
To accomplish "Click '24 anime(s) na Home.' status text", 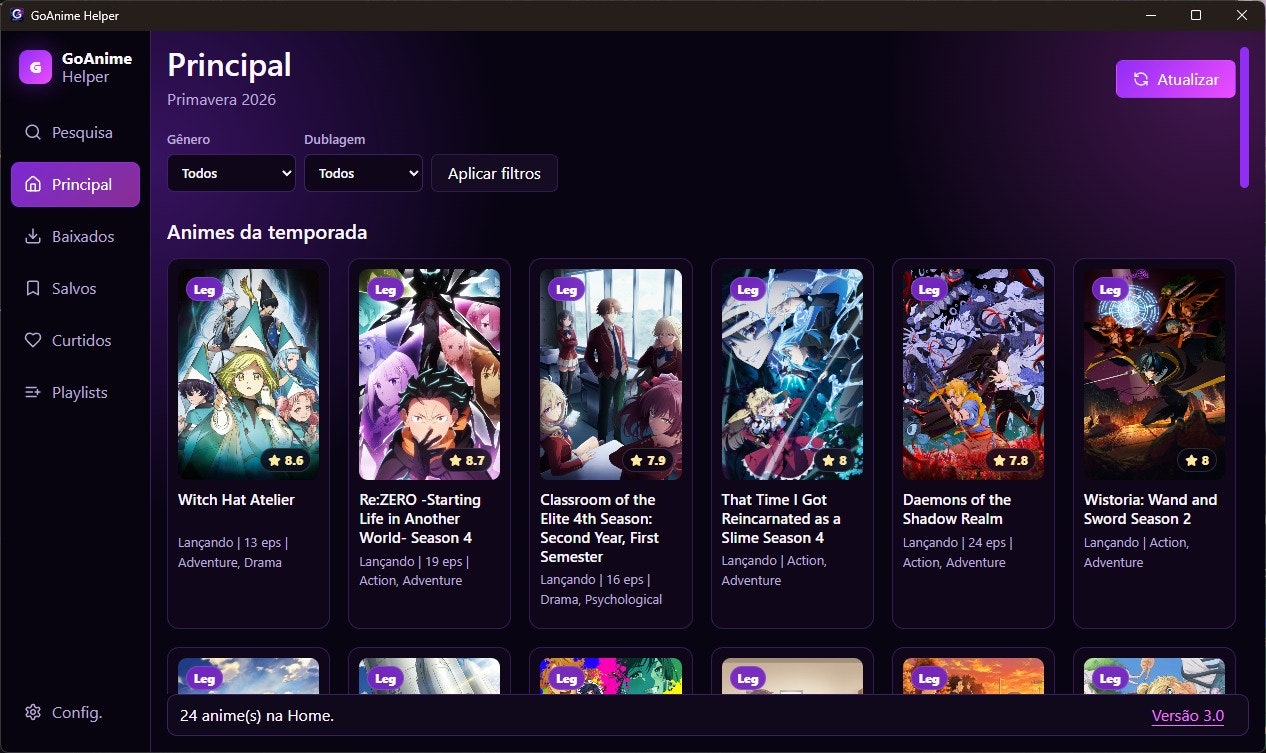I will (257, 715).
